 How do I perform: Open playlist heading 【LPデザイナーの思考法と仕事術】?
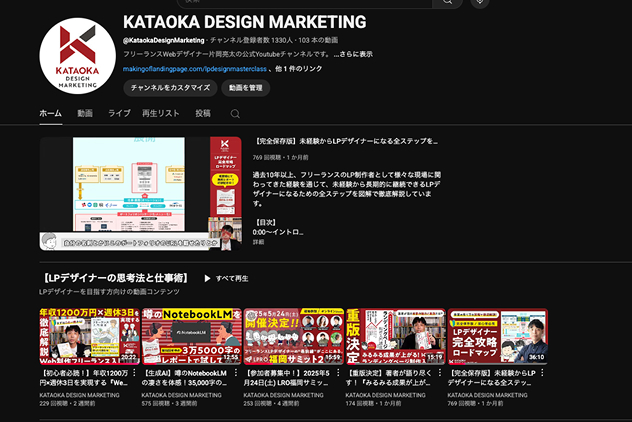(x=114, y=278)
